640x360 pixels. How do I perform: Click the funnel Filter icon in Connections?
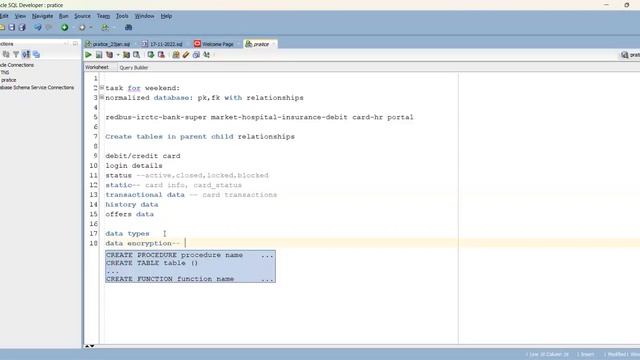(x=16, y=54)
